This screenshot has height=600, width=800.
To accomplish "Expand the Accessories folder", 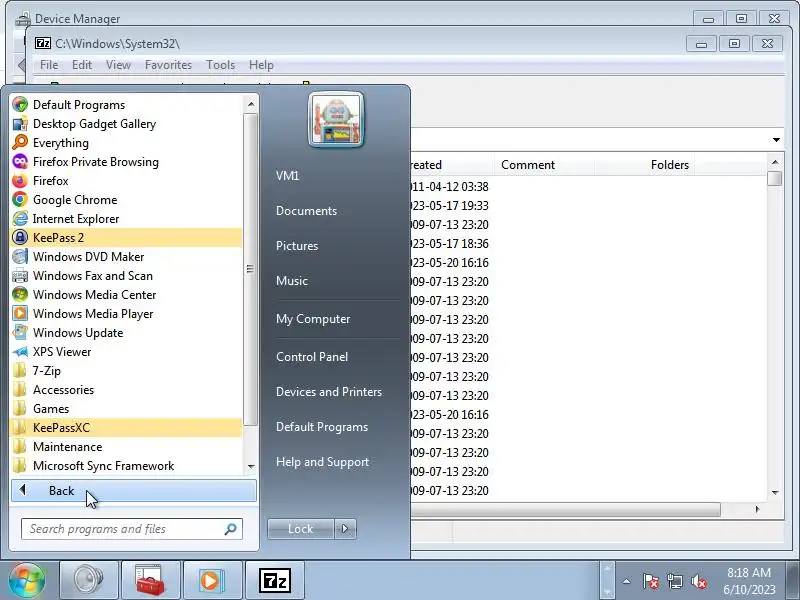I will tap(126, 390).
